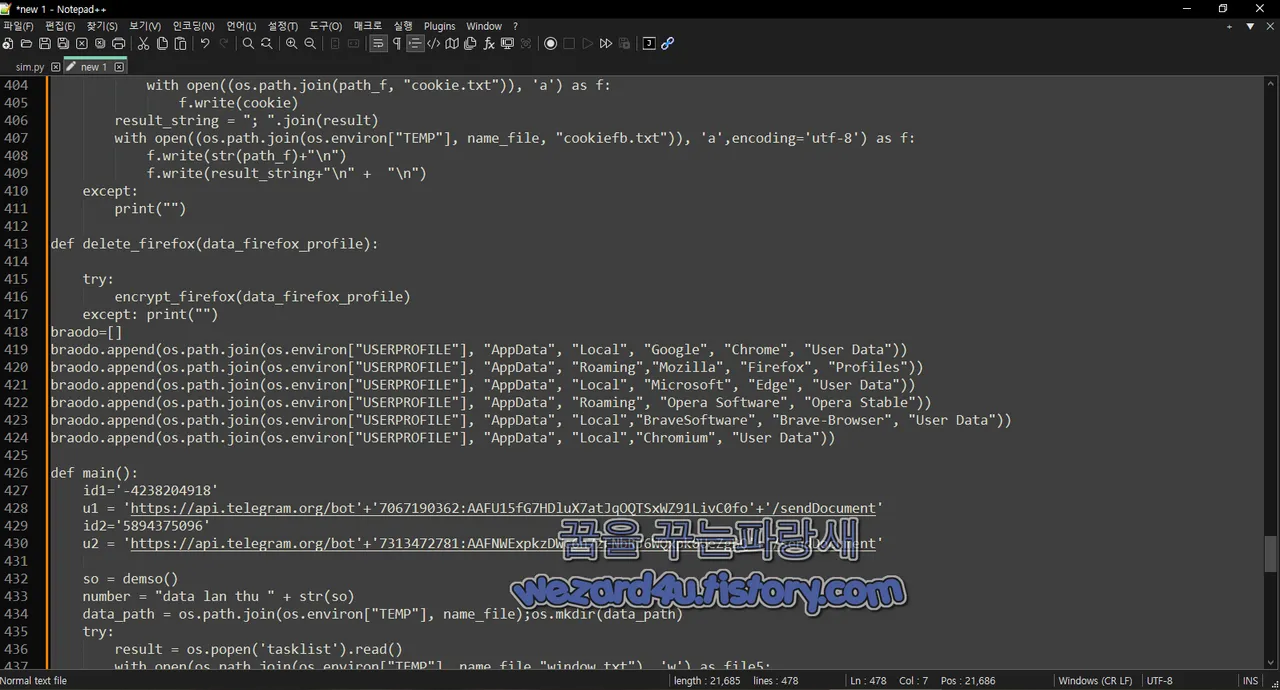1280x690 pixels.
Task: Click the Save All toolbar icon
Action: pyautogui.click(x=63, y=44)
